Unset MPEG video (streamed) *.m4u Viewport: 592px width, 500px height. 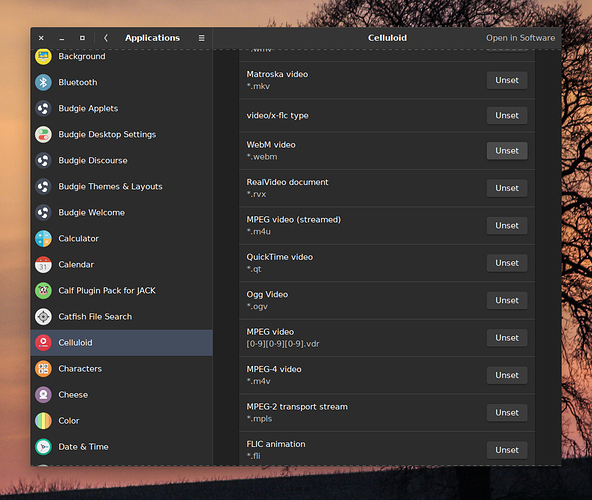tap(507, 225)
